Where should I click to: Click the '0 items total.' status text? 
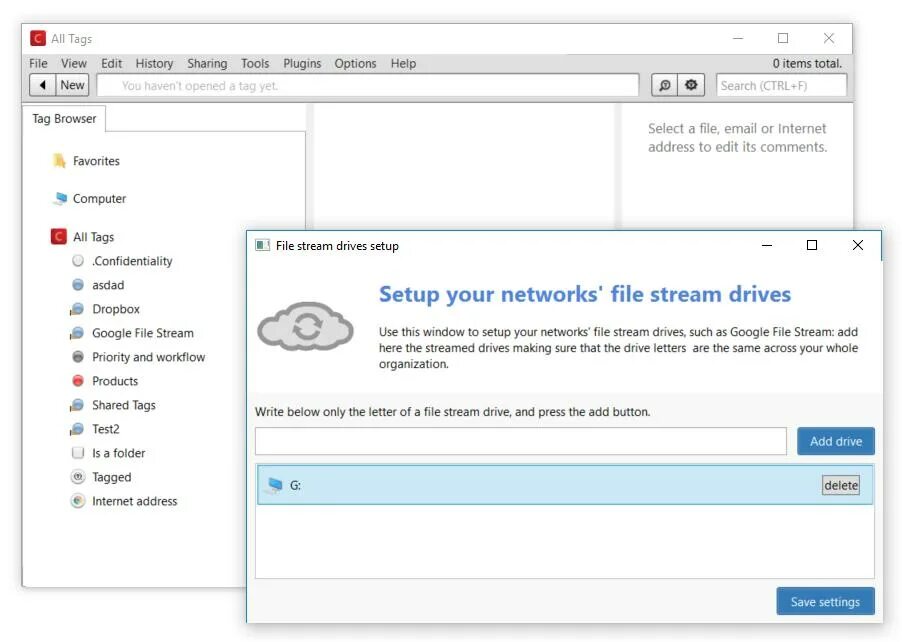tap(807, 63)
